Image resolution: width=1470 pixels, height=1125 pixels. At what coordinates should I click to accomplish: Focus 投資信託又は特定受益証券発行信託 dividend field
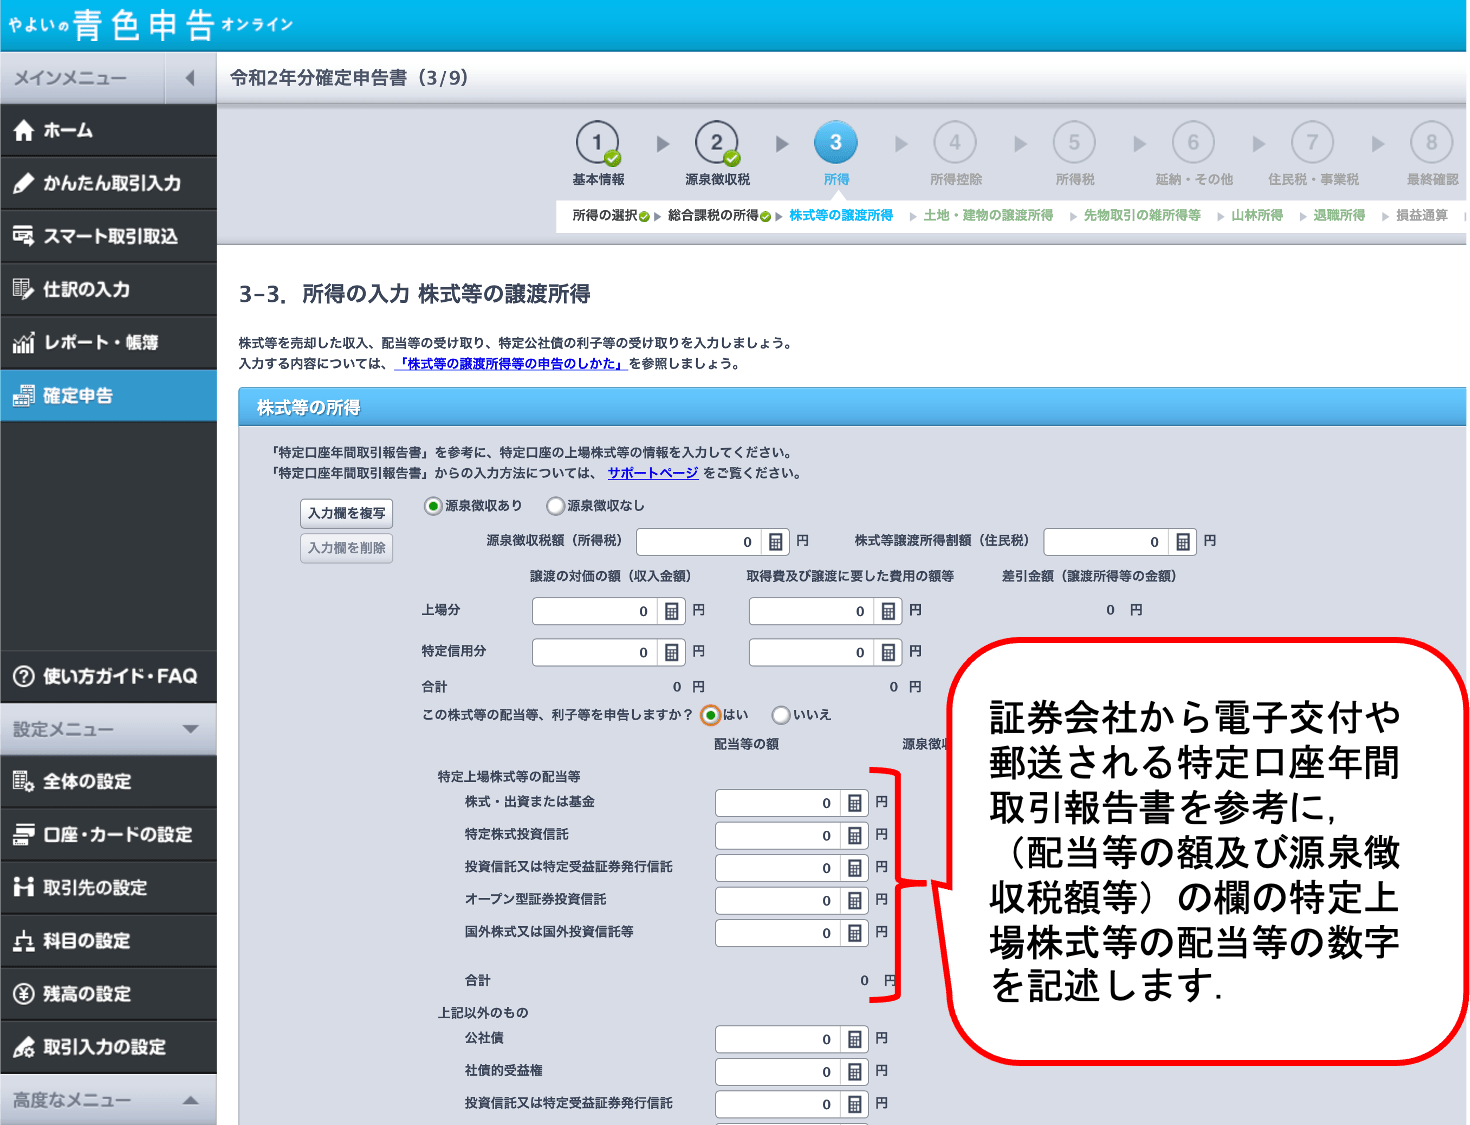pyautogui.click(x=779, y=868)
